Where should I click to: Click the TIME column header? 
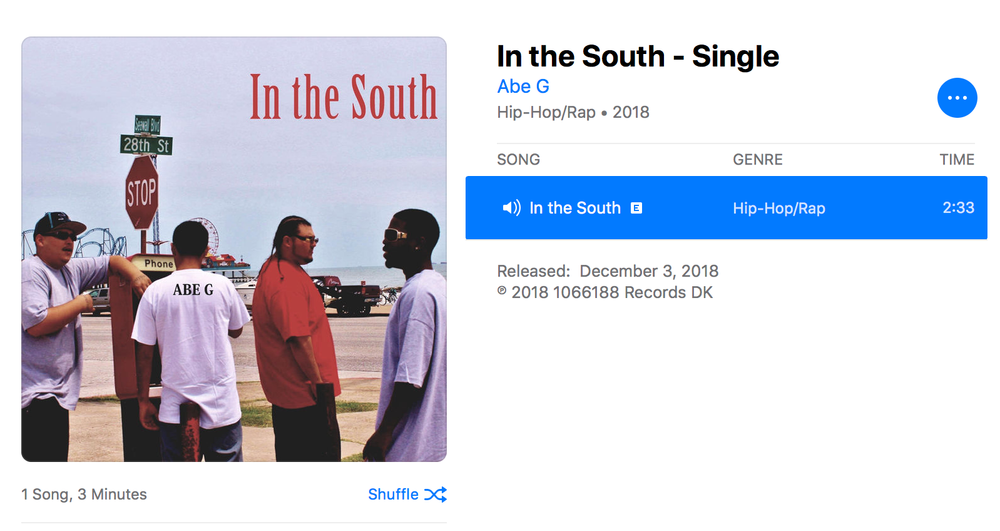[x=957, y=159]
